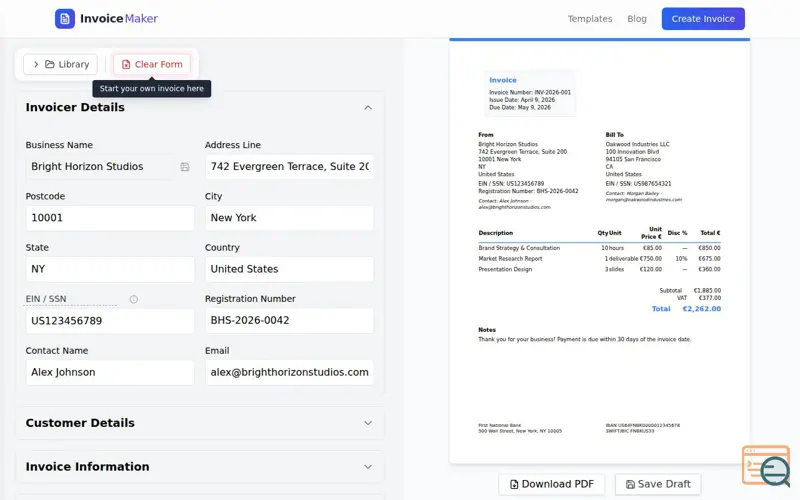Go to the Blog link

pos(637,19)
